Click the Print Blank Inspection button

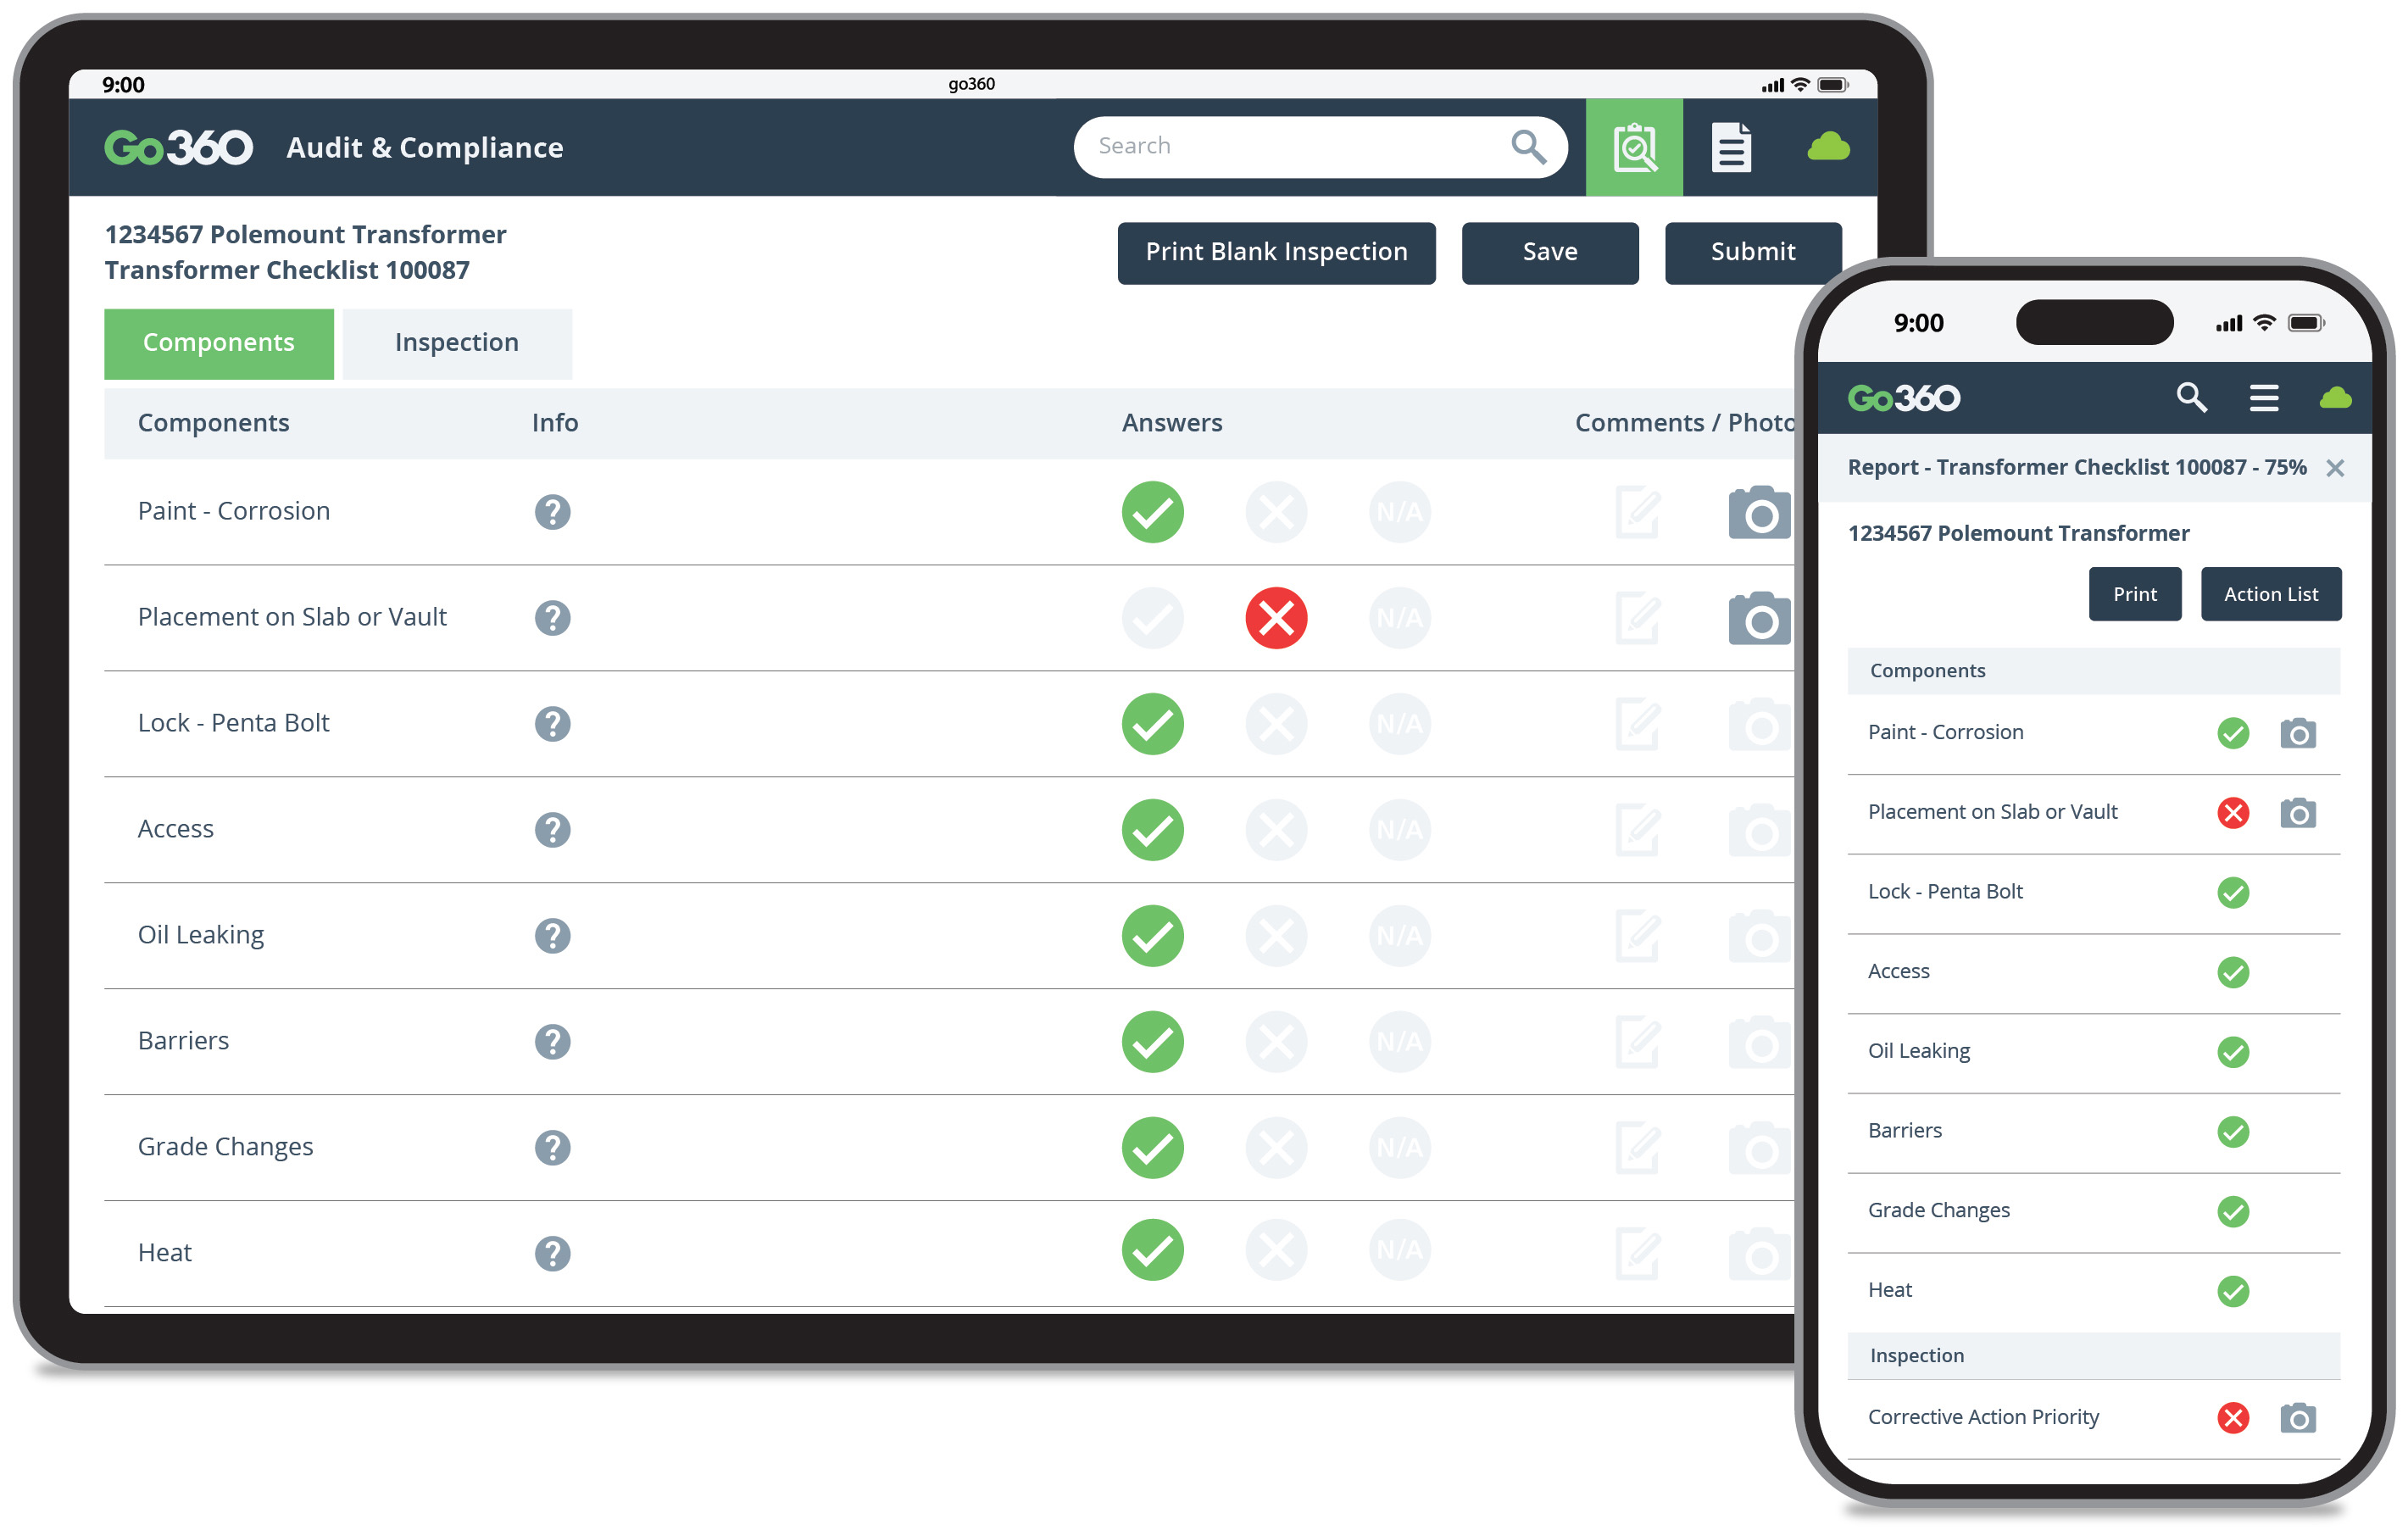1276,252
